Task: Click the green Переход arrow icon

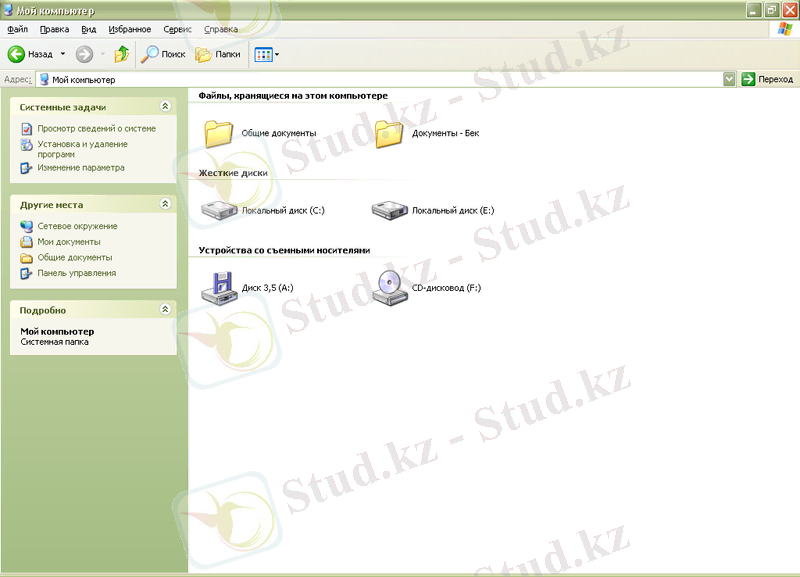Action: click(748, 79)
